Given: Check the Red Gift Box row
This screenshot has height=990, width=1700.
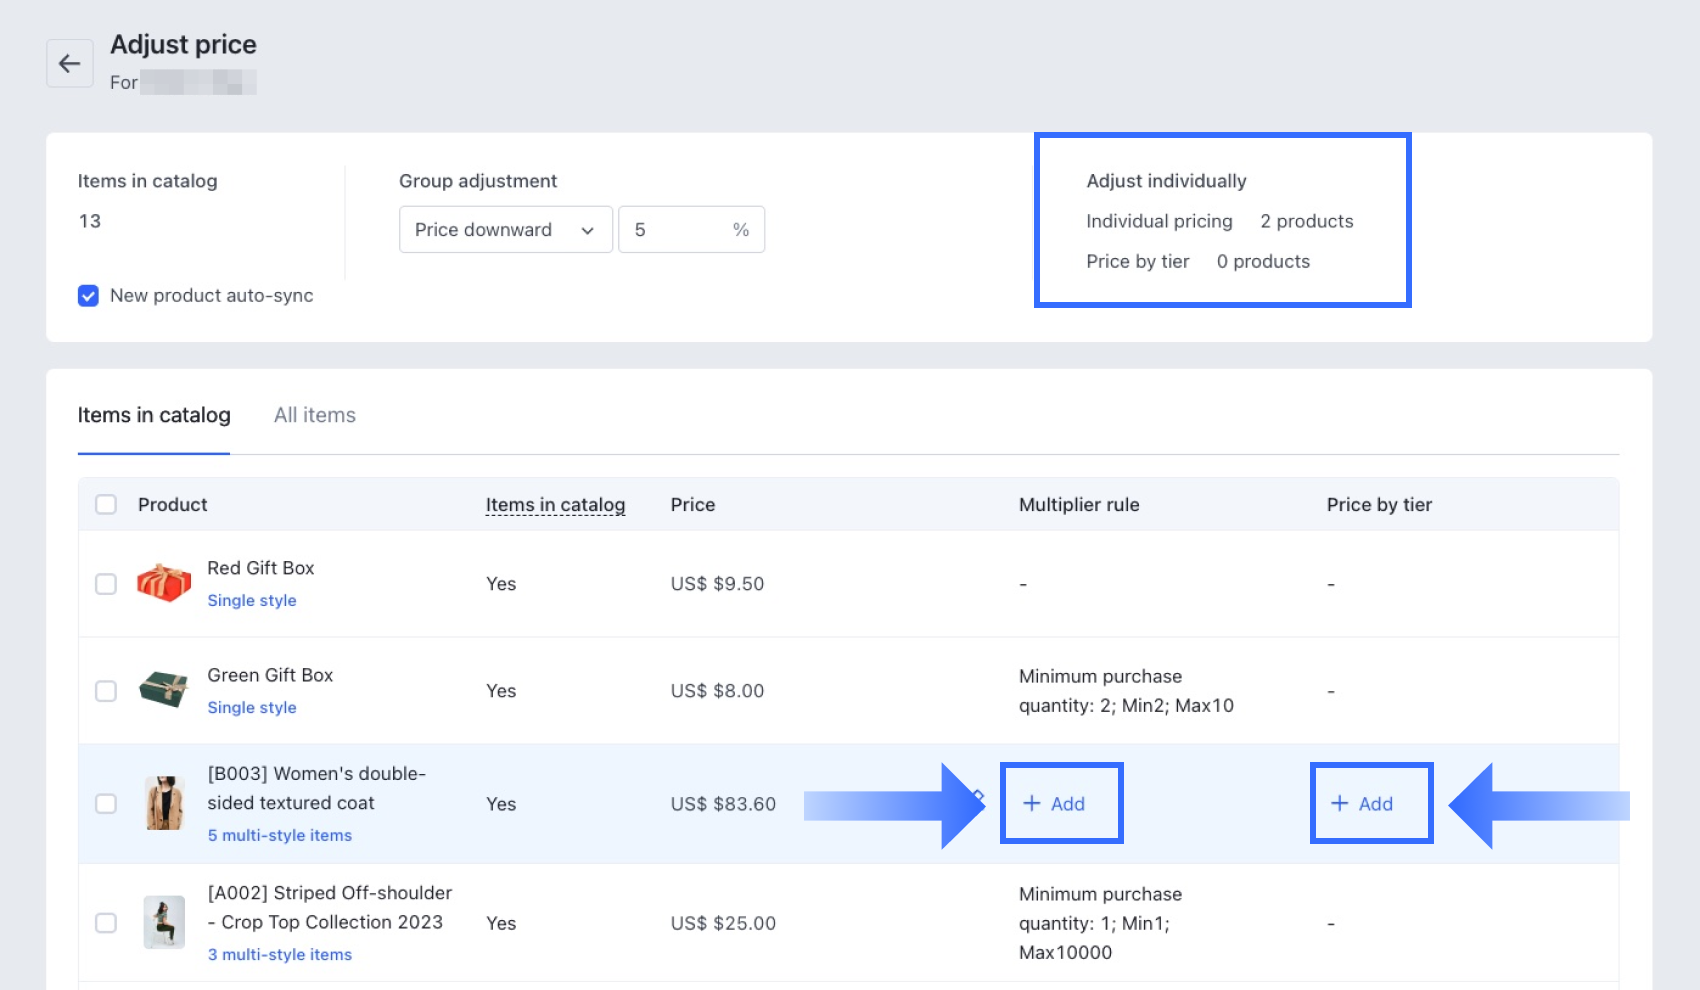Looking at the screenshot, I should point(106,584).
